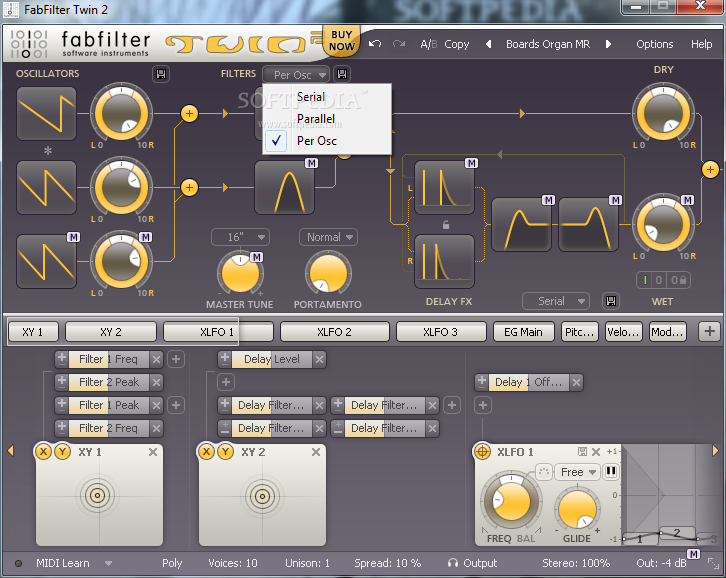Click the redo arrow in top bar
The width and height of the screenshot is (726, 578).
coord(399,44)
